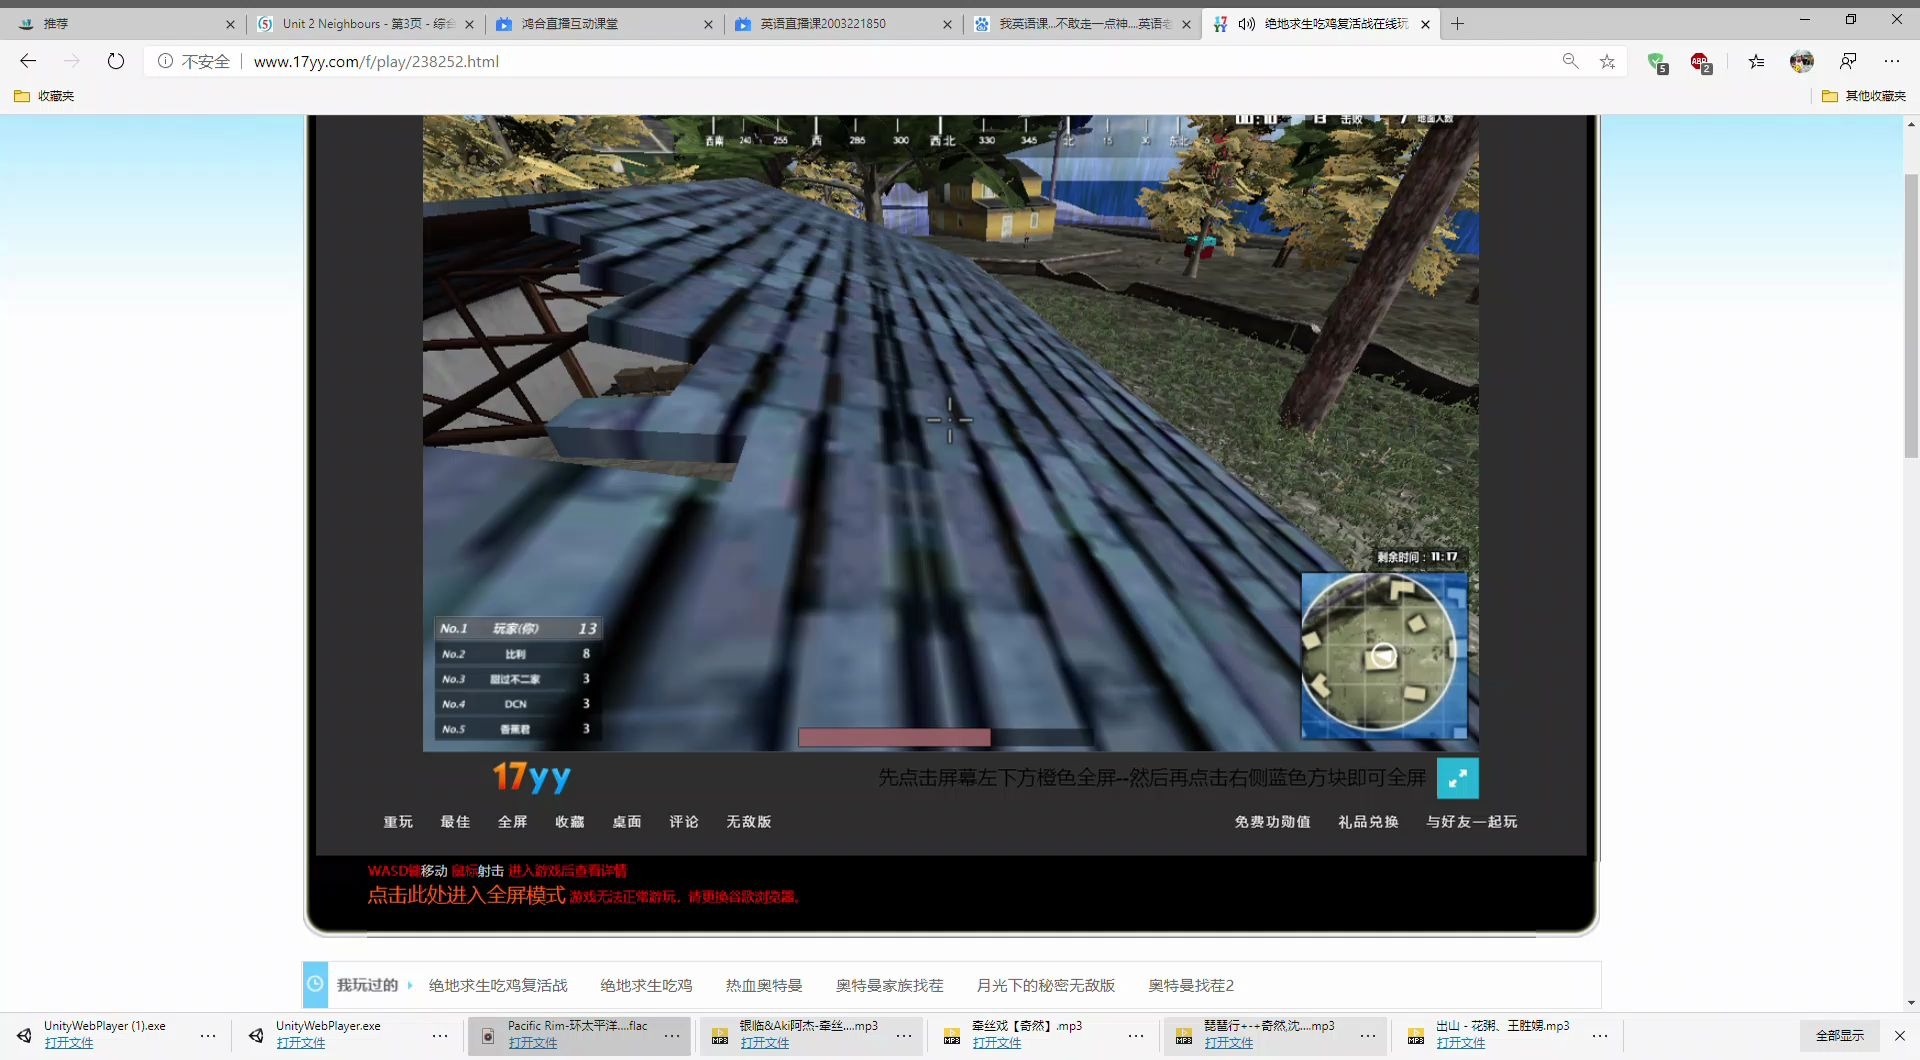The image size is (1920, 1060).
Task: Add this page to favorites with star
Action: 1607,61
